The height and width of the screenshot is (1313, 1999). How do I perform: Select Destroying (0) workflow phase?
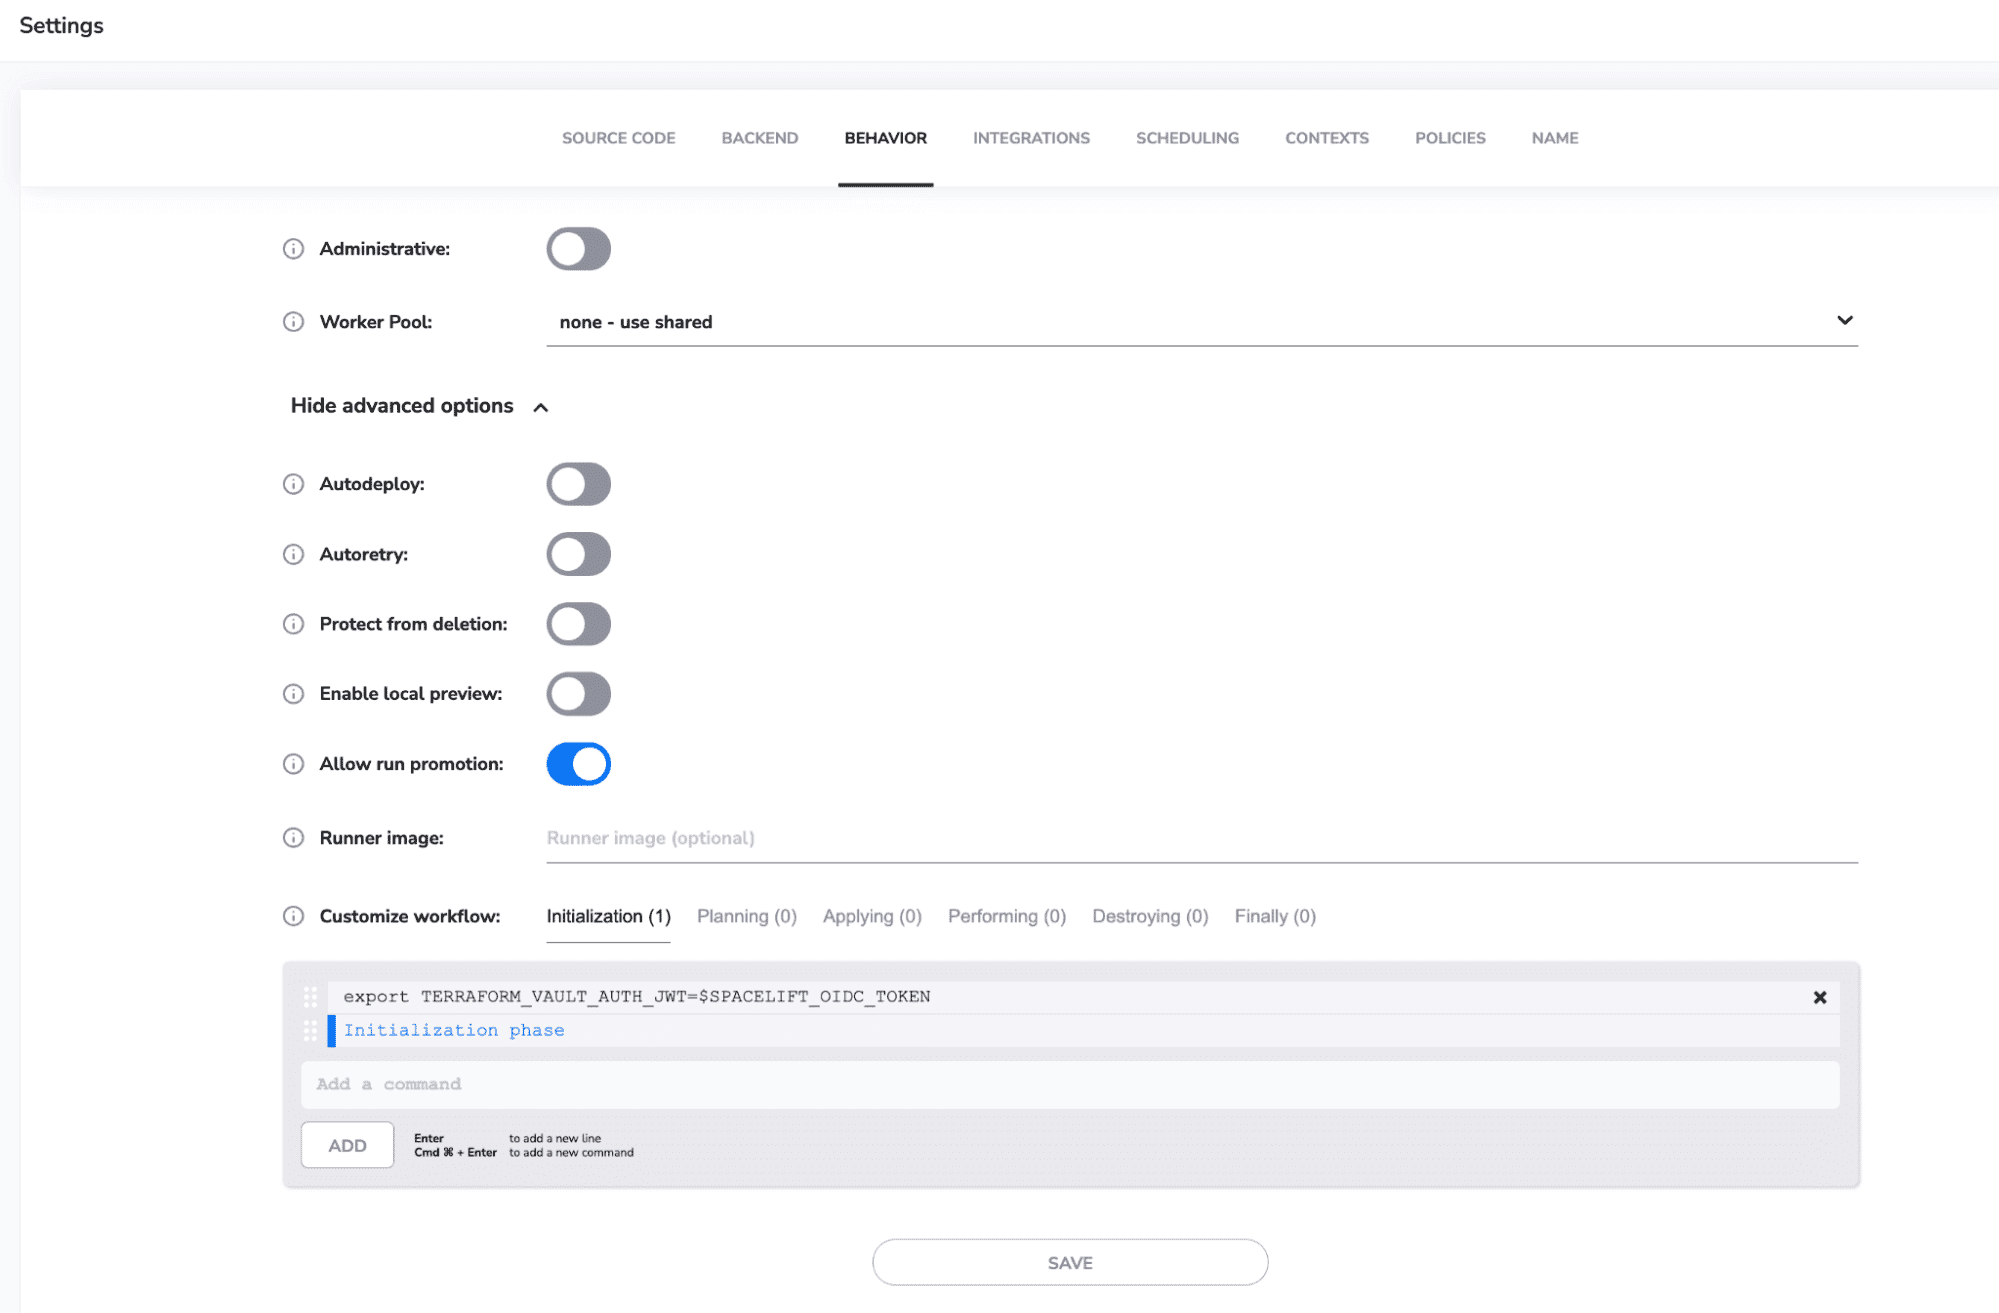coord(1150,916)
